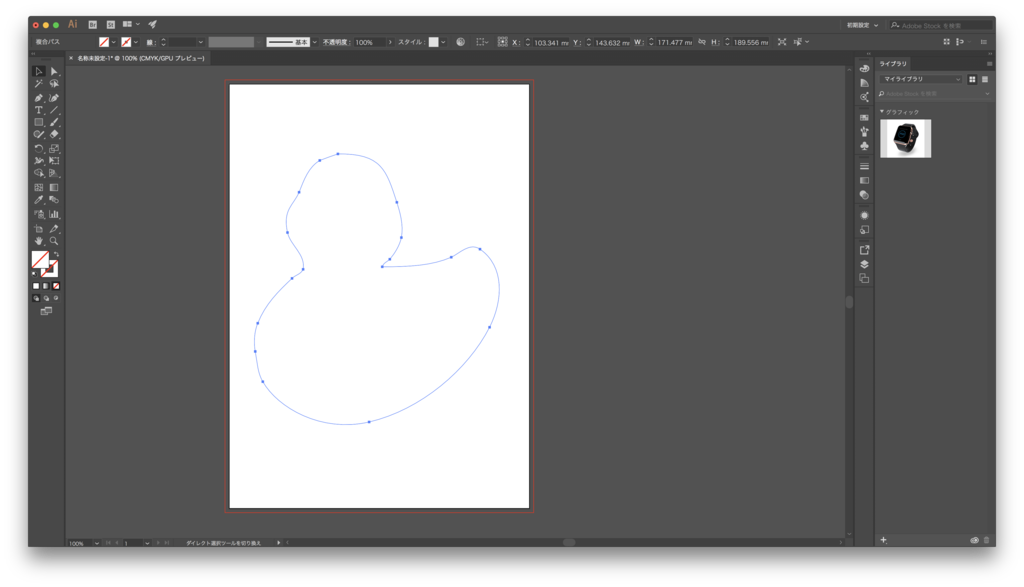Open the brush definition 基本 dropdown
This screenshot has width=1024, height=587.
(x=315, y=42)
